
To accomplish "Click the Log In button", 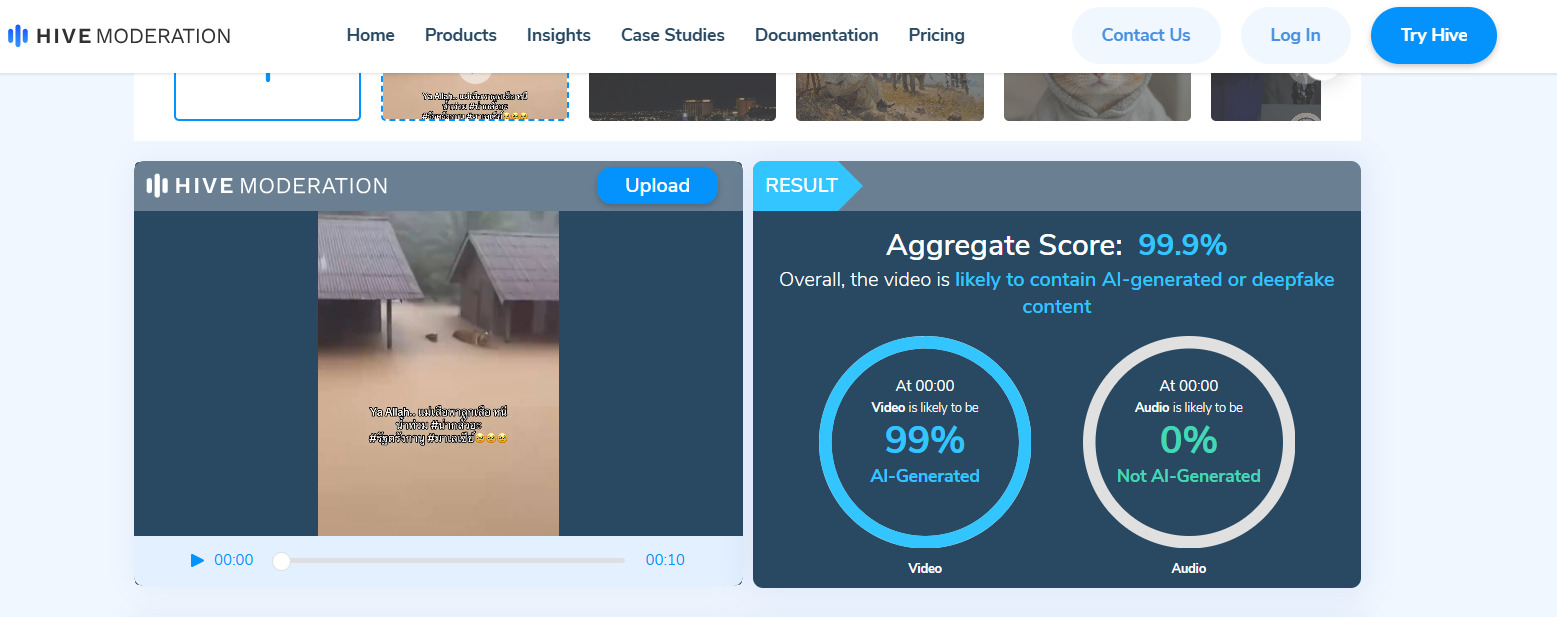I will (1295, 35).
